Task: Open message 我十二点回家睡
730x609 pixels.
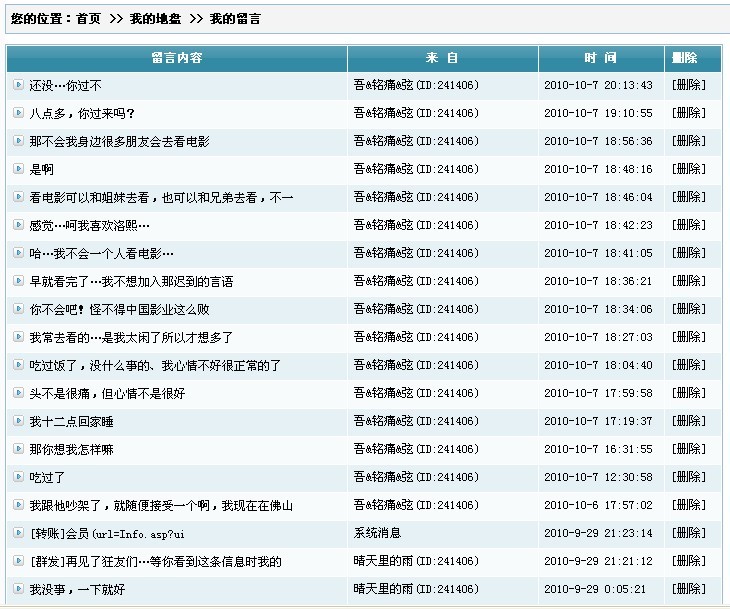Action: pyautogui.click(x=71, y=422)
